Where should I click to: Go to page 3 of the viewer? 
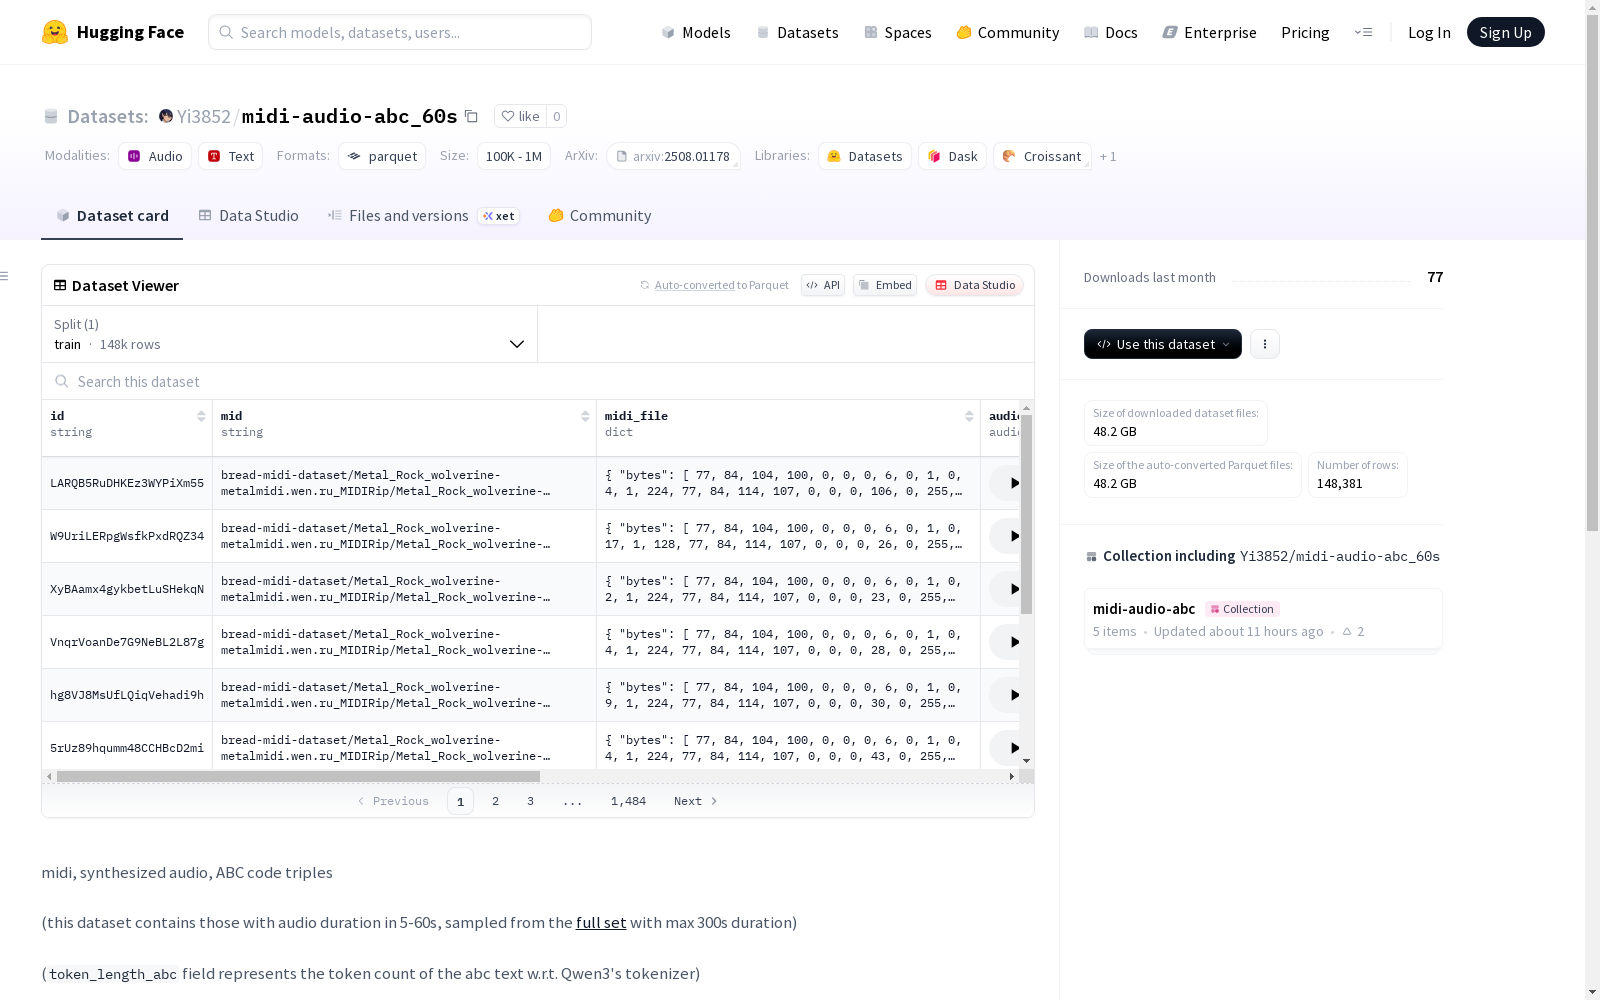point(530,801)
